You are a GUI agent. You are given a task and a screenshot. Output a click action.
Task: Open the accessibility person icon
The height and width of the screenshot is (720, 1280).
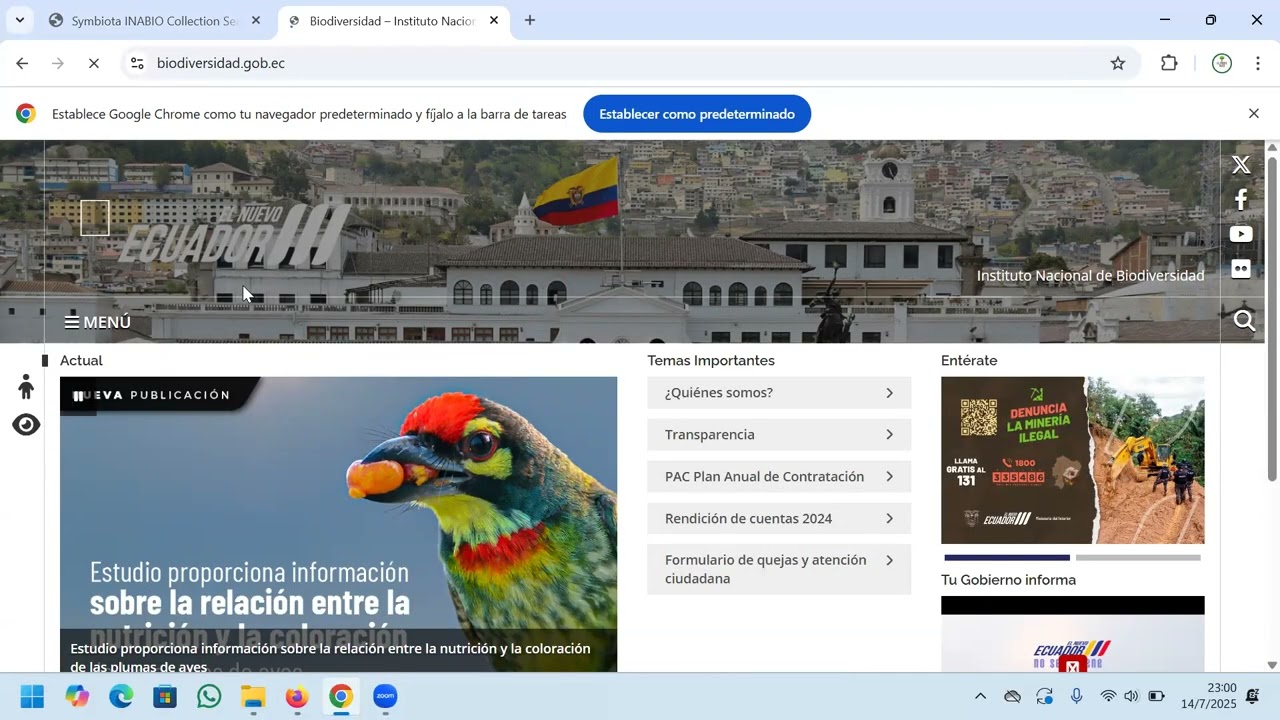click(x=26, y=387)
